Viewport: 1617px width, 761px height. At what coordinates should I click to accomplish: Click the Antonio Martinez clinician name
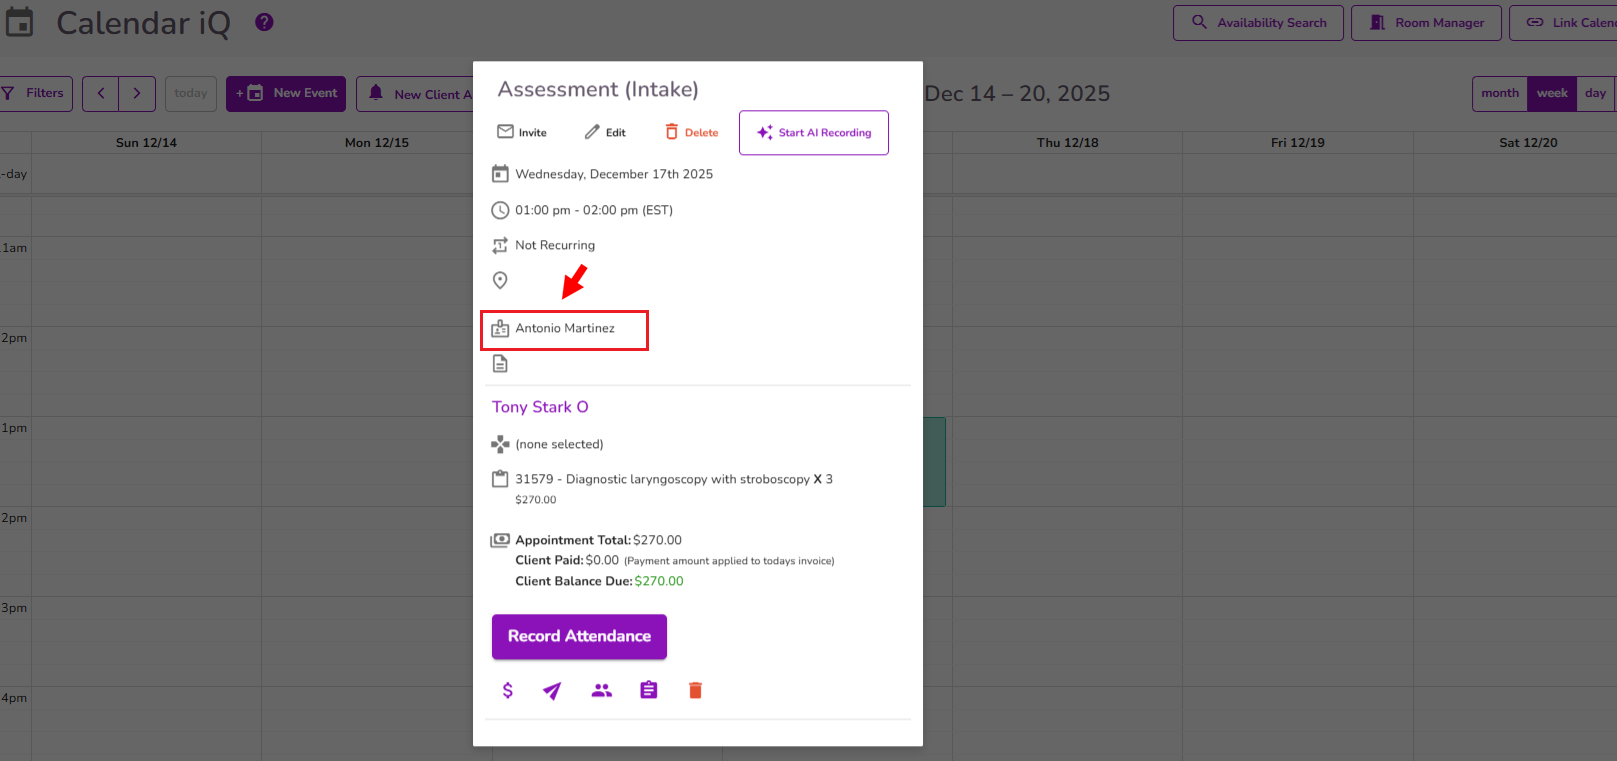565,328
